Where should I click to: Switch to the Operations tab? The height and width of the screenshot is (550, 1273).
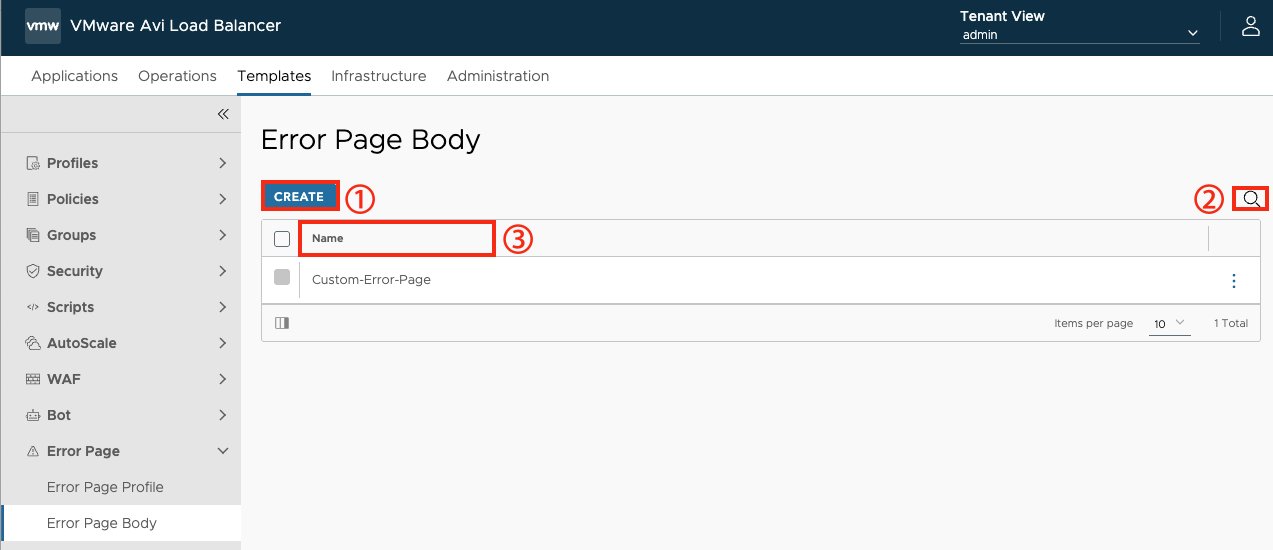point(177,76)
